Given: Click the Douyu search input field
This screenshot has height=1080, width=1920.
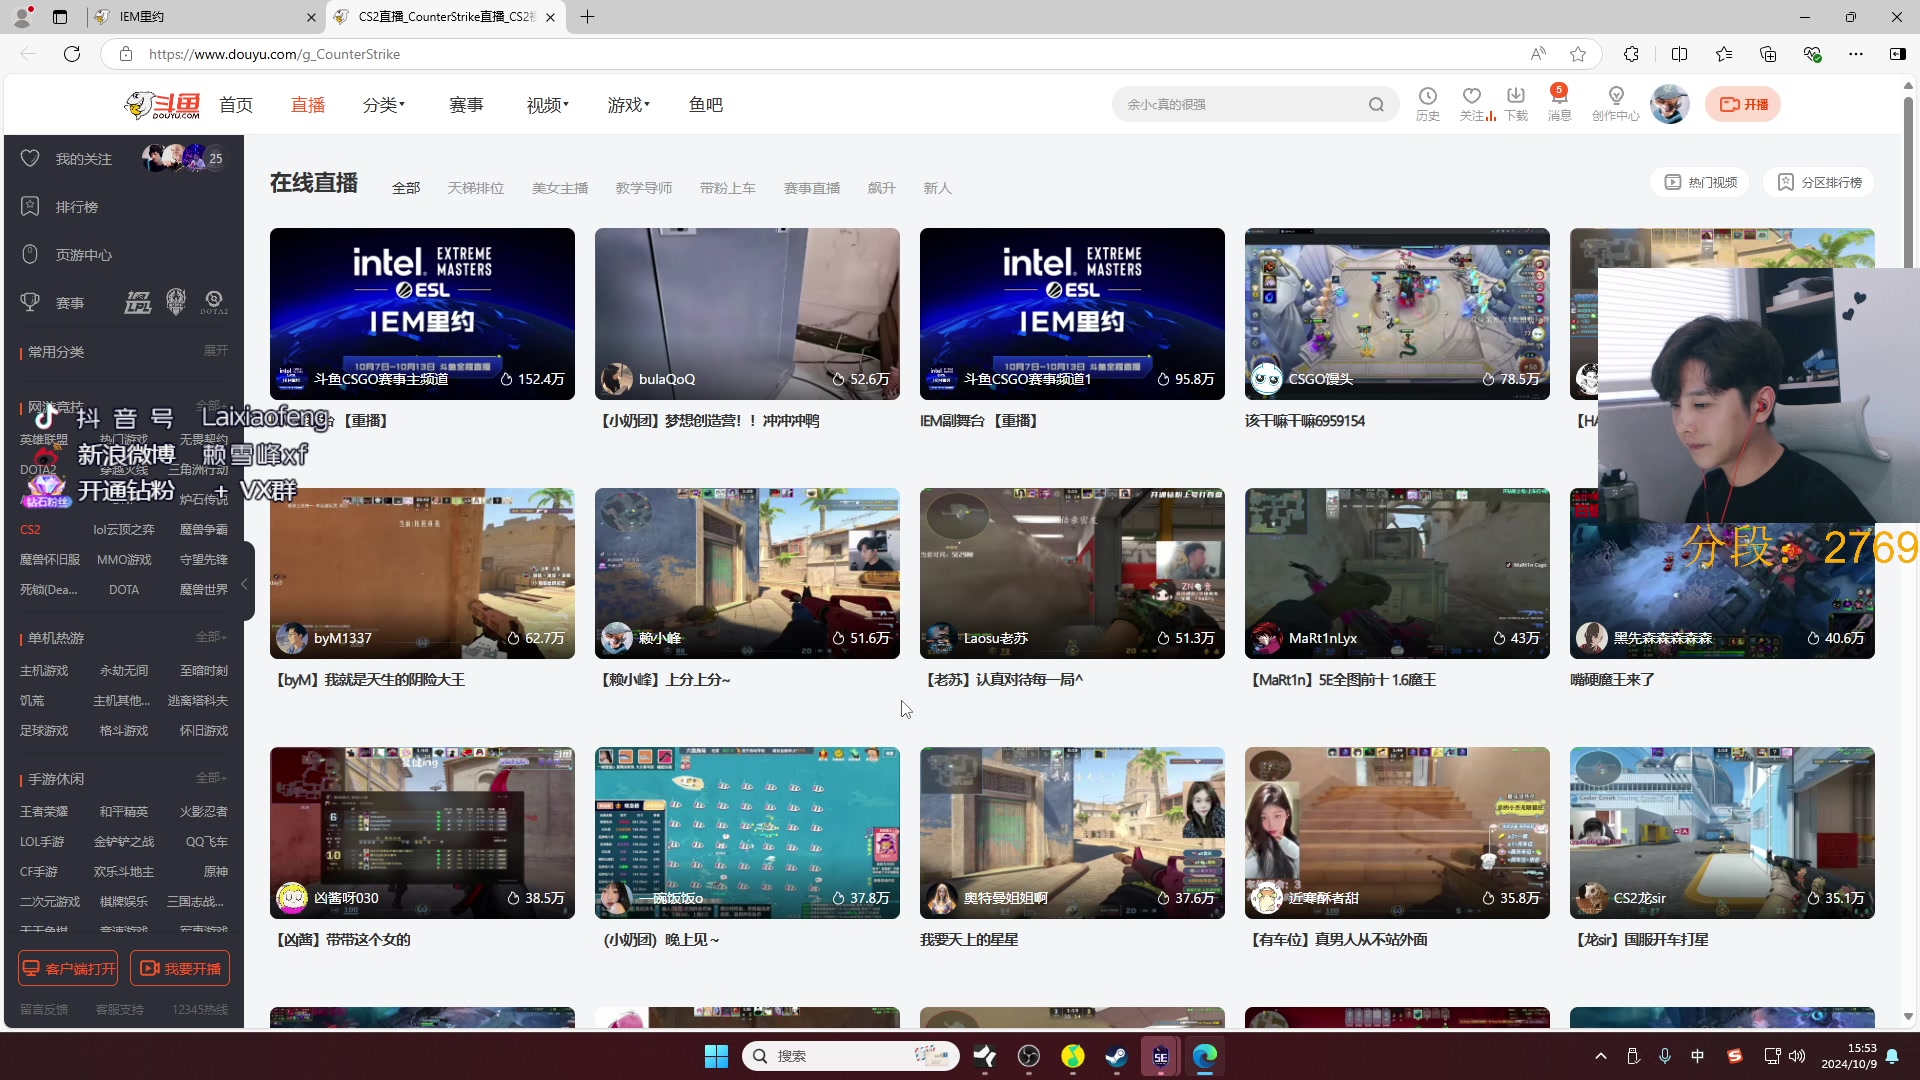Looking at the screenshot, I should pos(1240,104).
